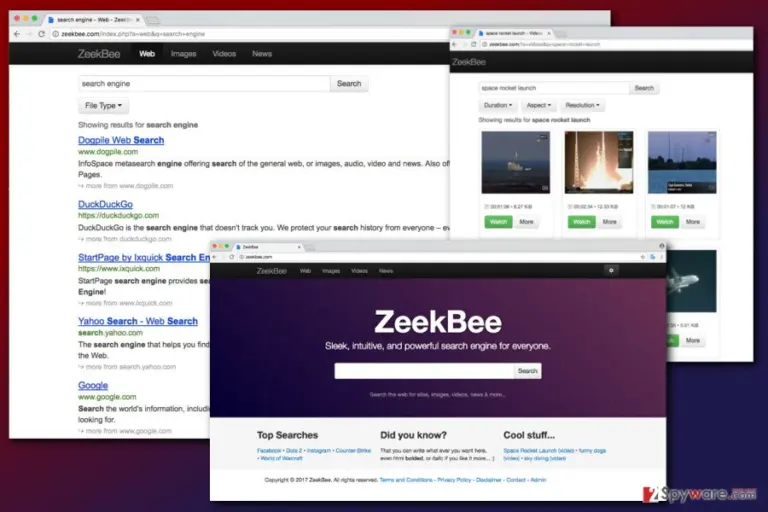Image resolution: width=768 pixels, height=512 pixels.
Task: Select the rocket liftoff video thumbnail
Action: [599, 162]
